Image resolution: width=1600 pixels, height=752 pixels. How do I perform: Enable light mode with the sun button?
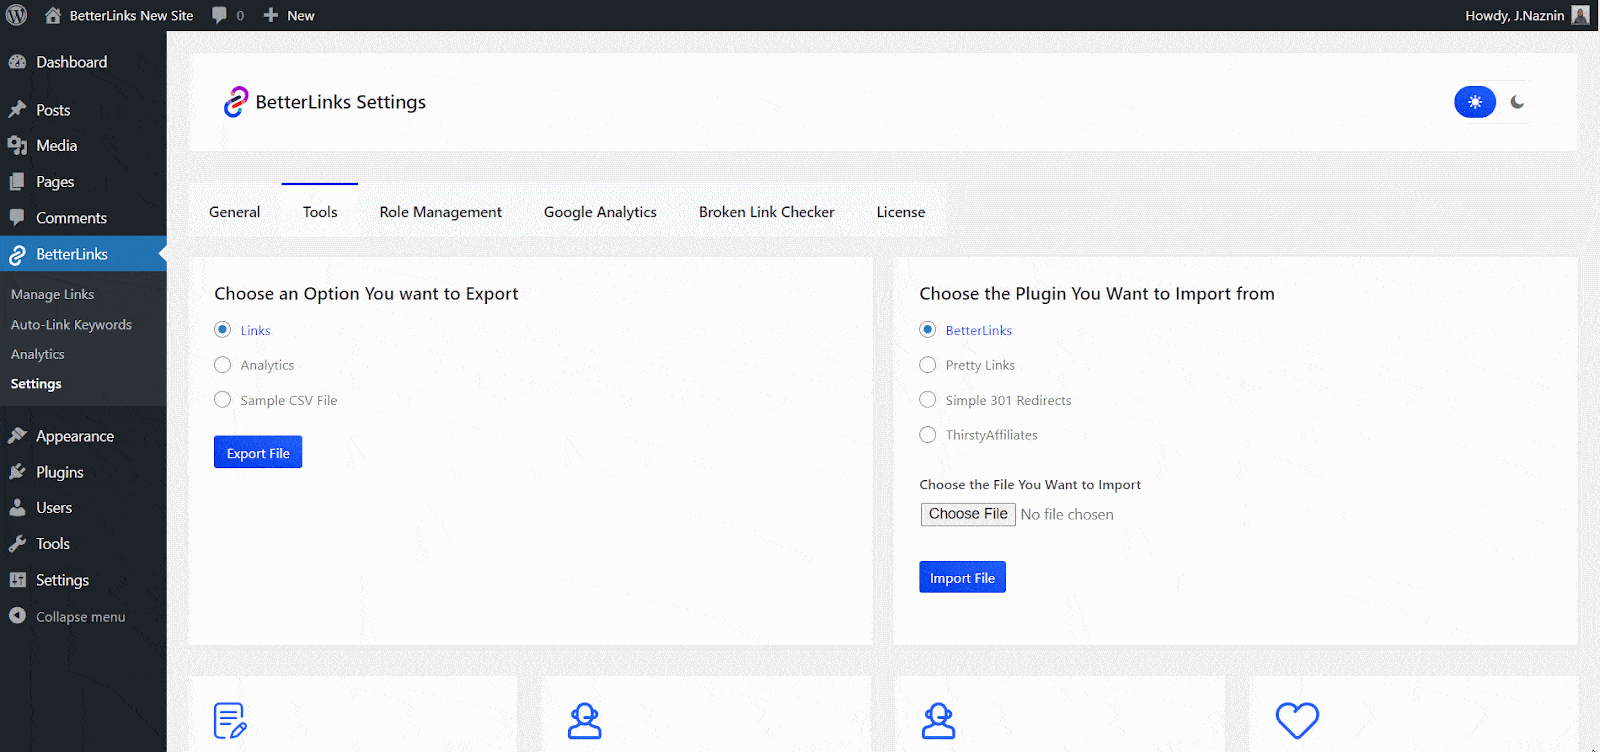click(x=1475, y=102)
